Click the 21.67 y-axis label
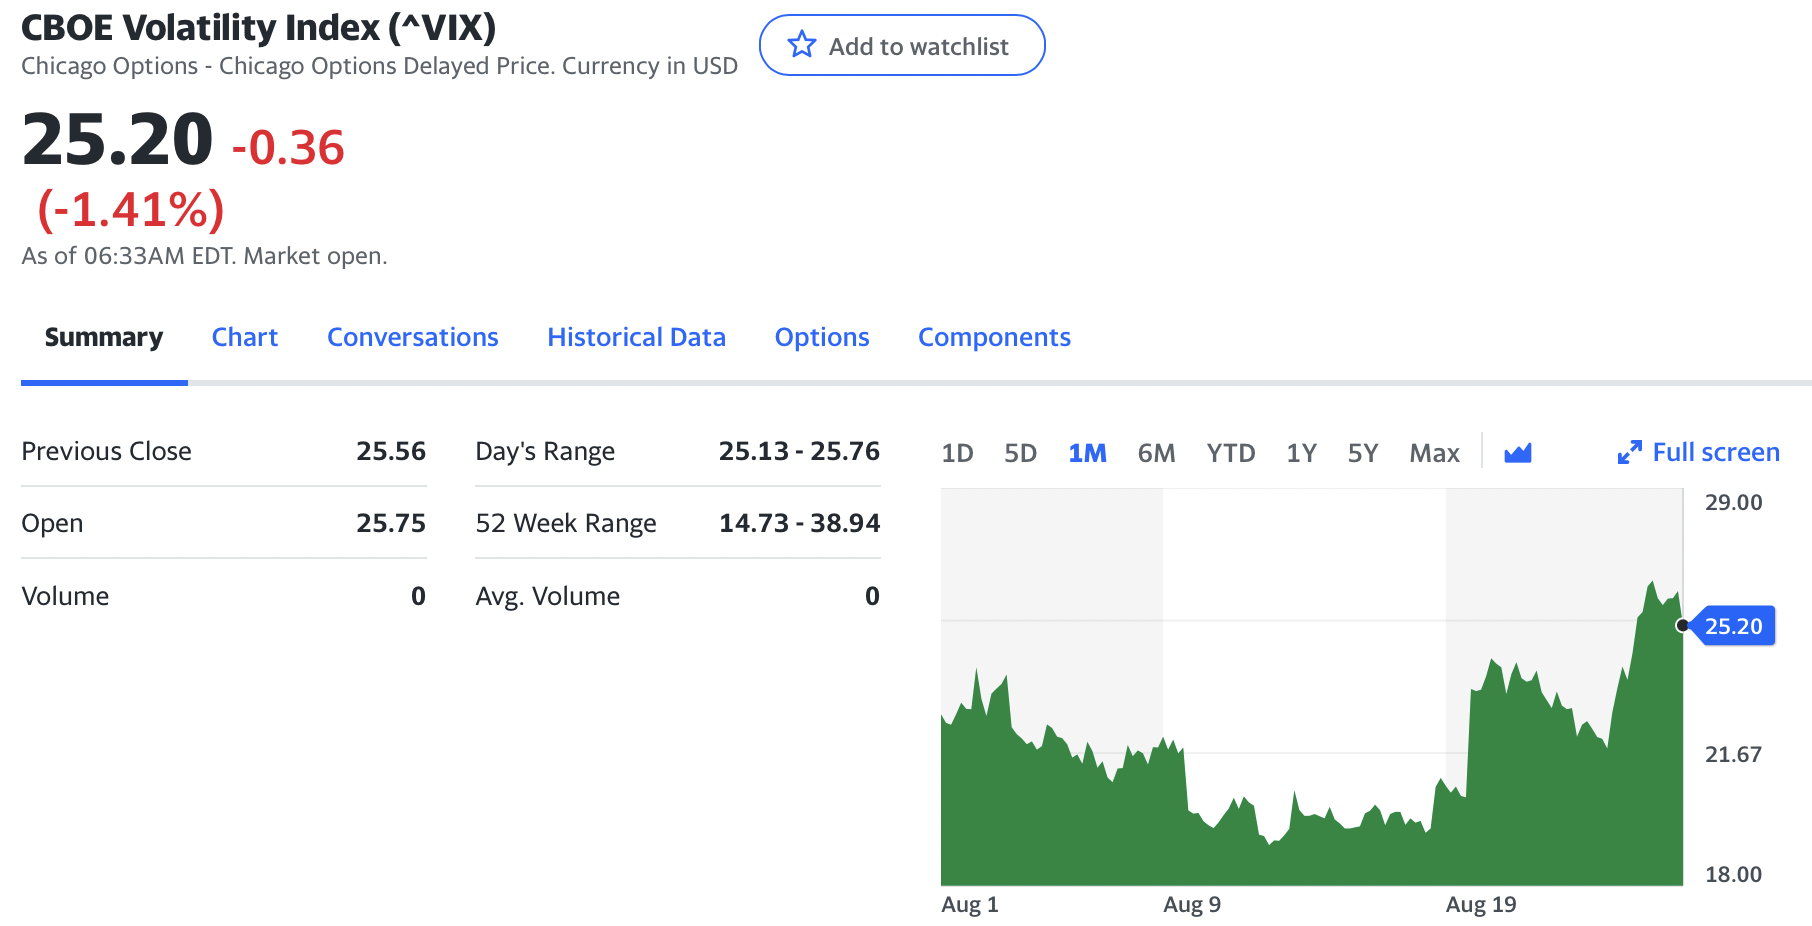1812x926 pixels. pos(1733,754)
